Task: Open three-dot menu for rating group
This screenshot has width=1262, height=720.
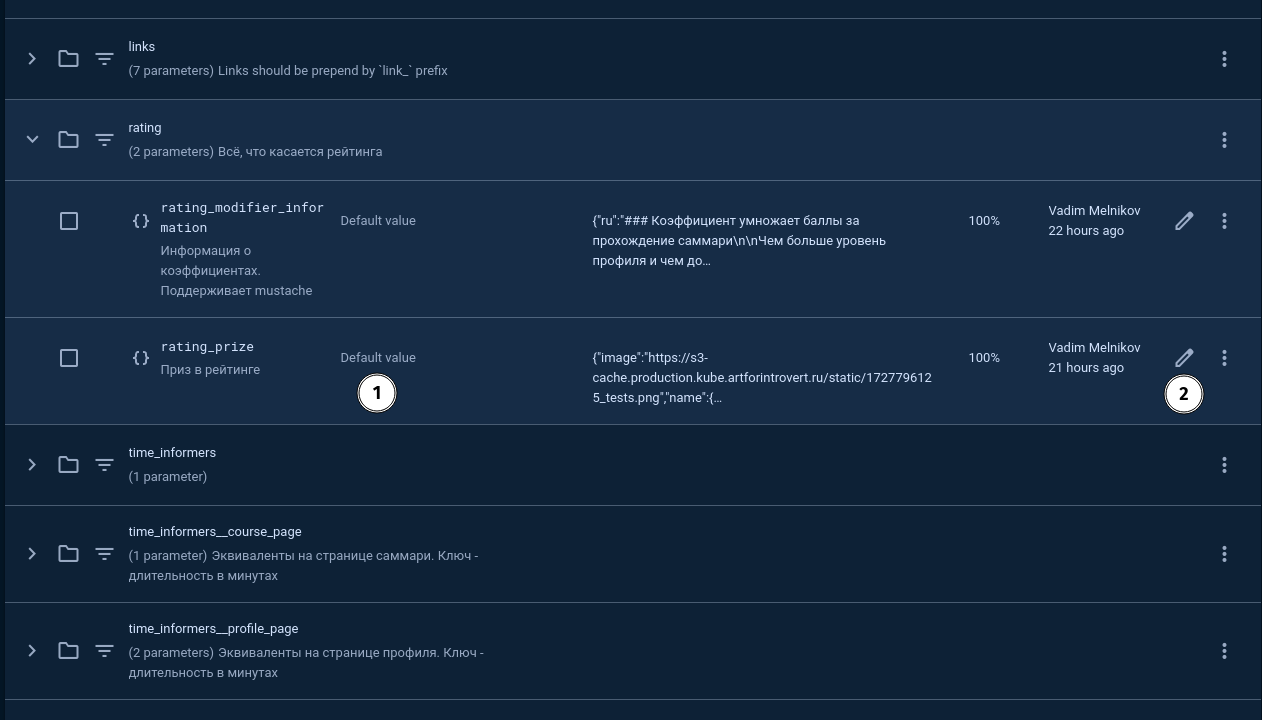Action: pyautogui.click(x=1224, y=140)
